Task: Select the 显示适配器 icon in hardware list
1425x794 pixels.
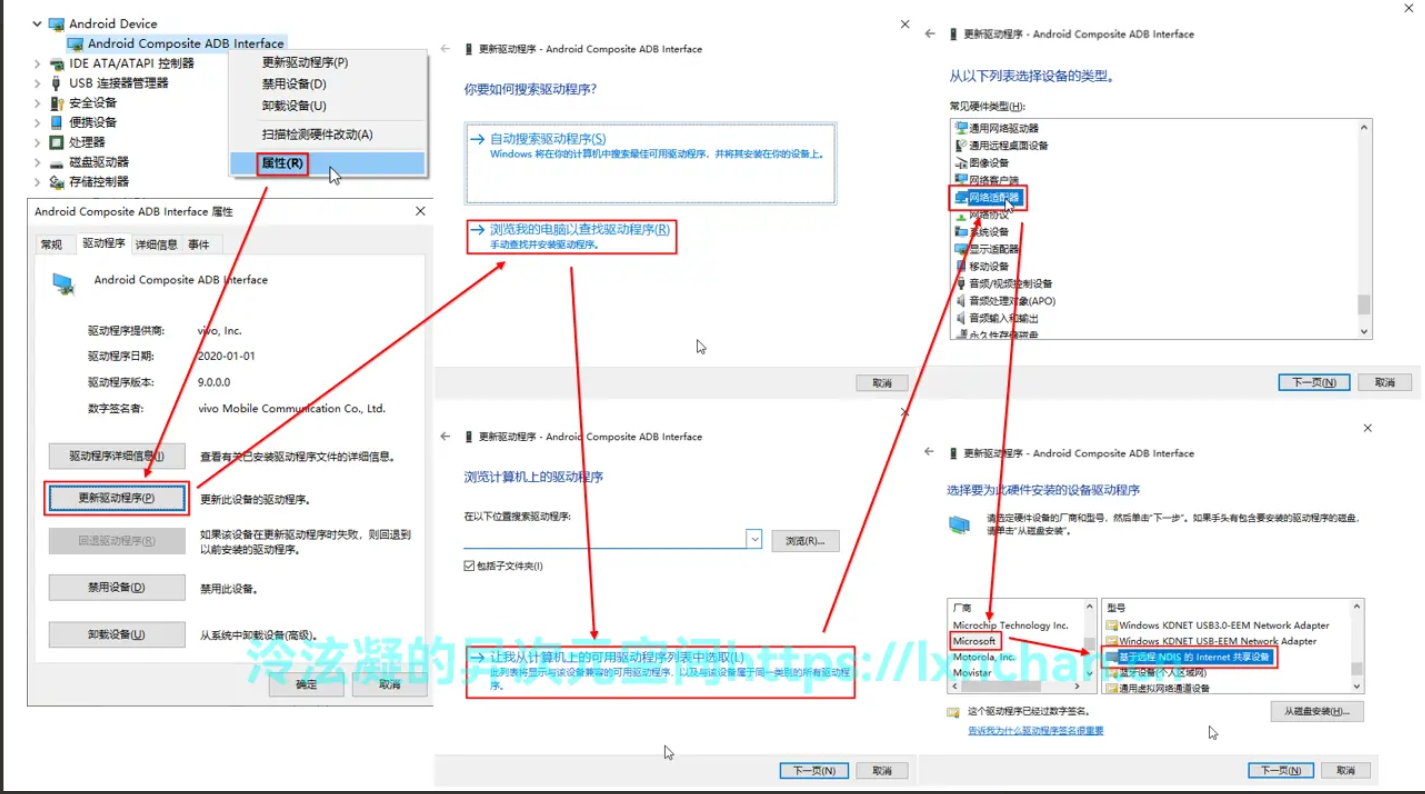Action: [961, 249]
